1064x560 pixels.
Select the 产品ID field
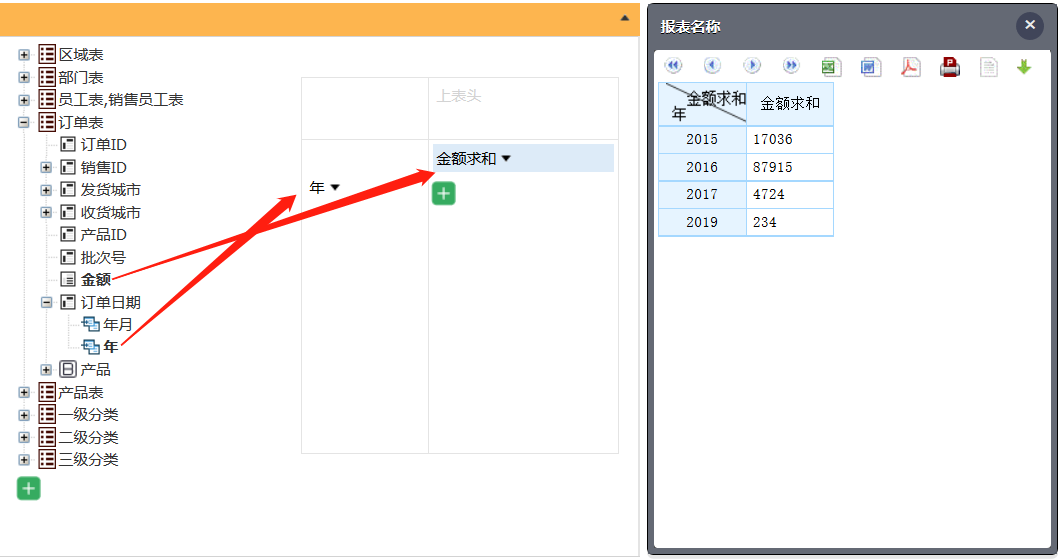103,235
